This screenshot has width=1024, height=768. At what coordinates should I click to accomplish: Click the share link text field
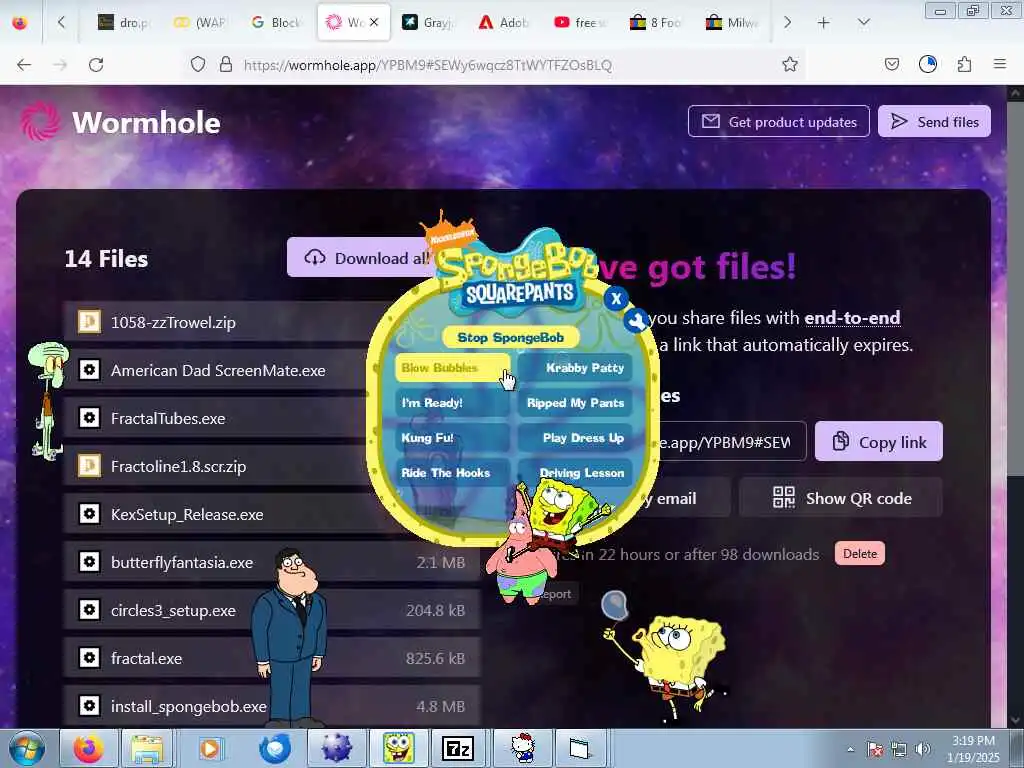[731, 442]
